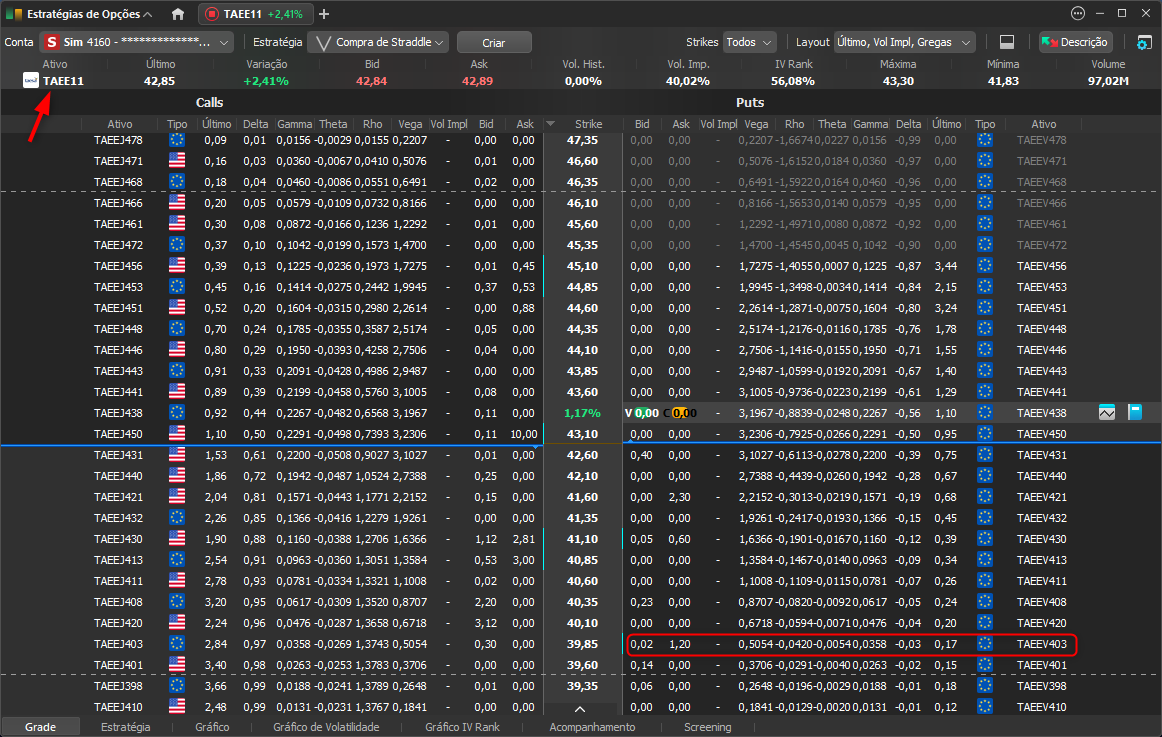Select the TAEE11 +2,41% tab
The image size is (1162, 737).
click(255, 14)
